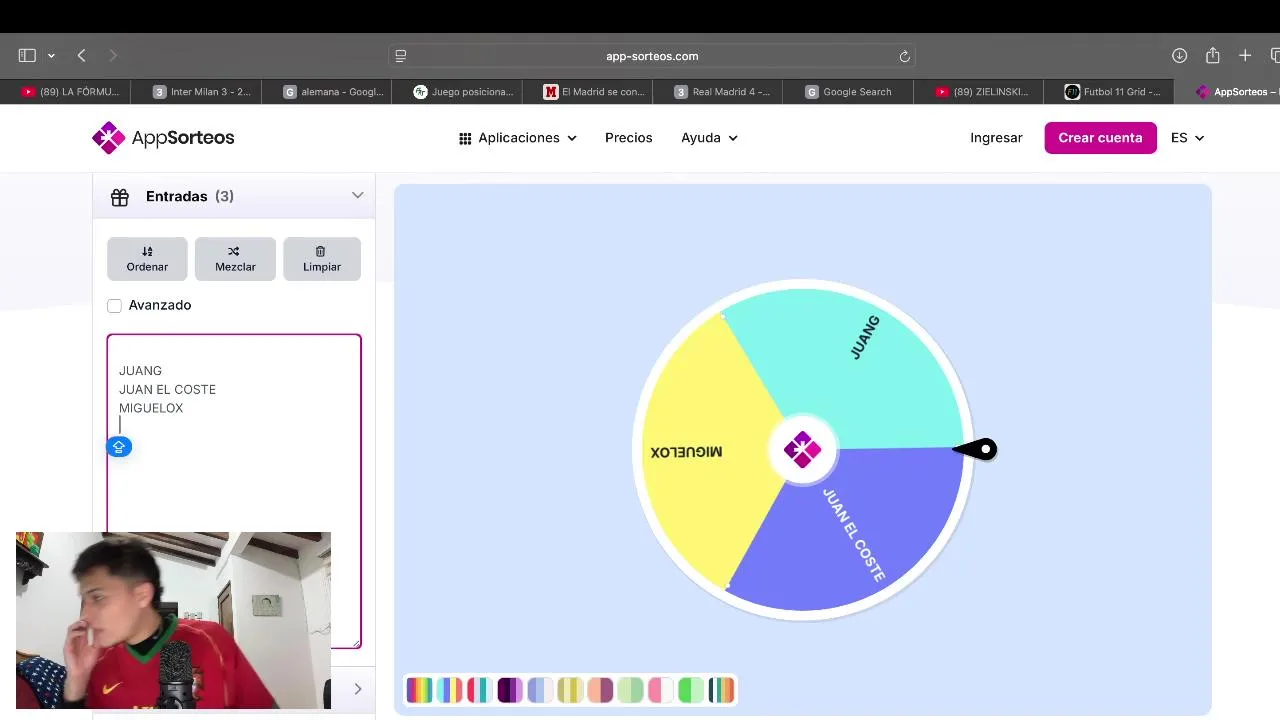Screen dimensions: 1280x720
Task: Click the yellow MIGUELOX wheel segment
Action: click(705, 450)
